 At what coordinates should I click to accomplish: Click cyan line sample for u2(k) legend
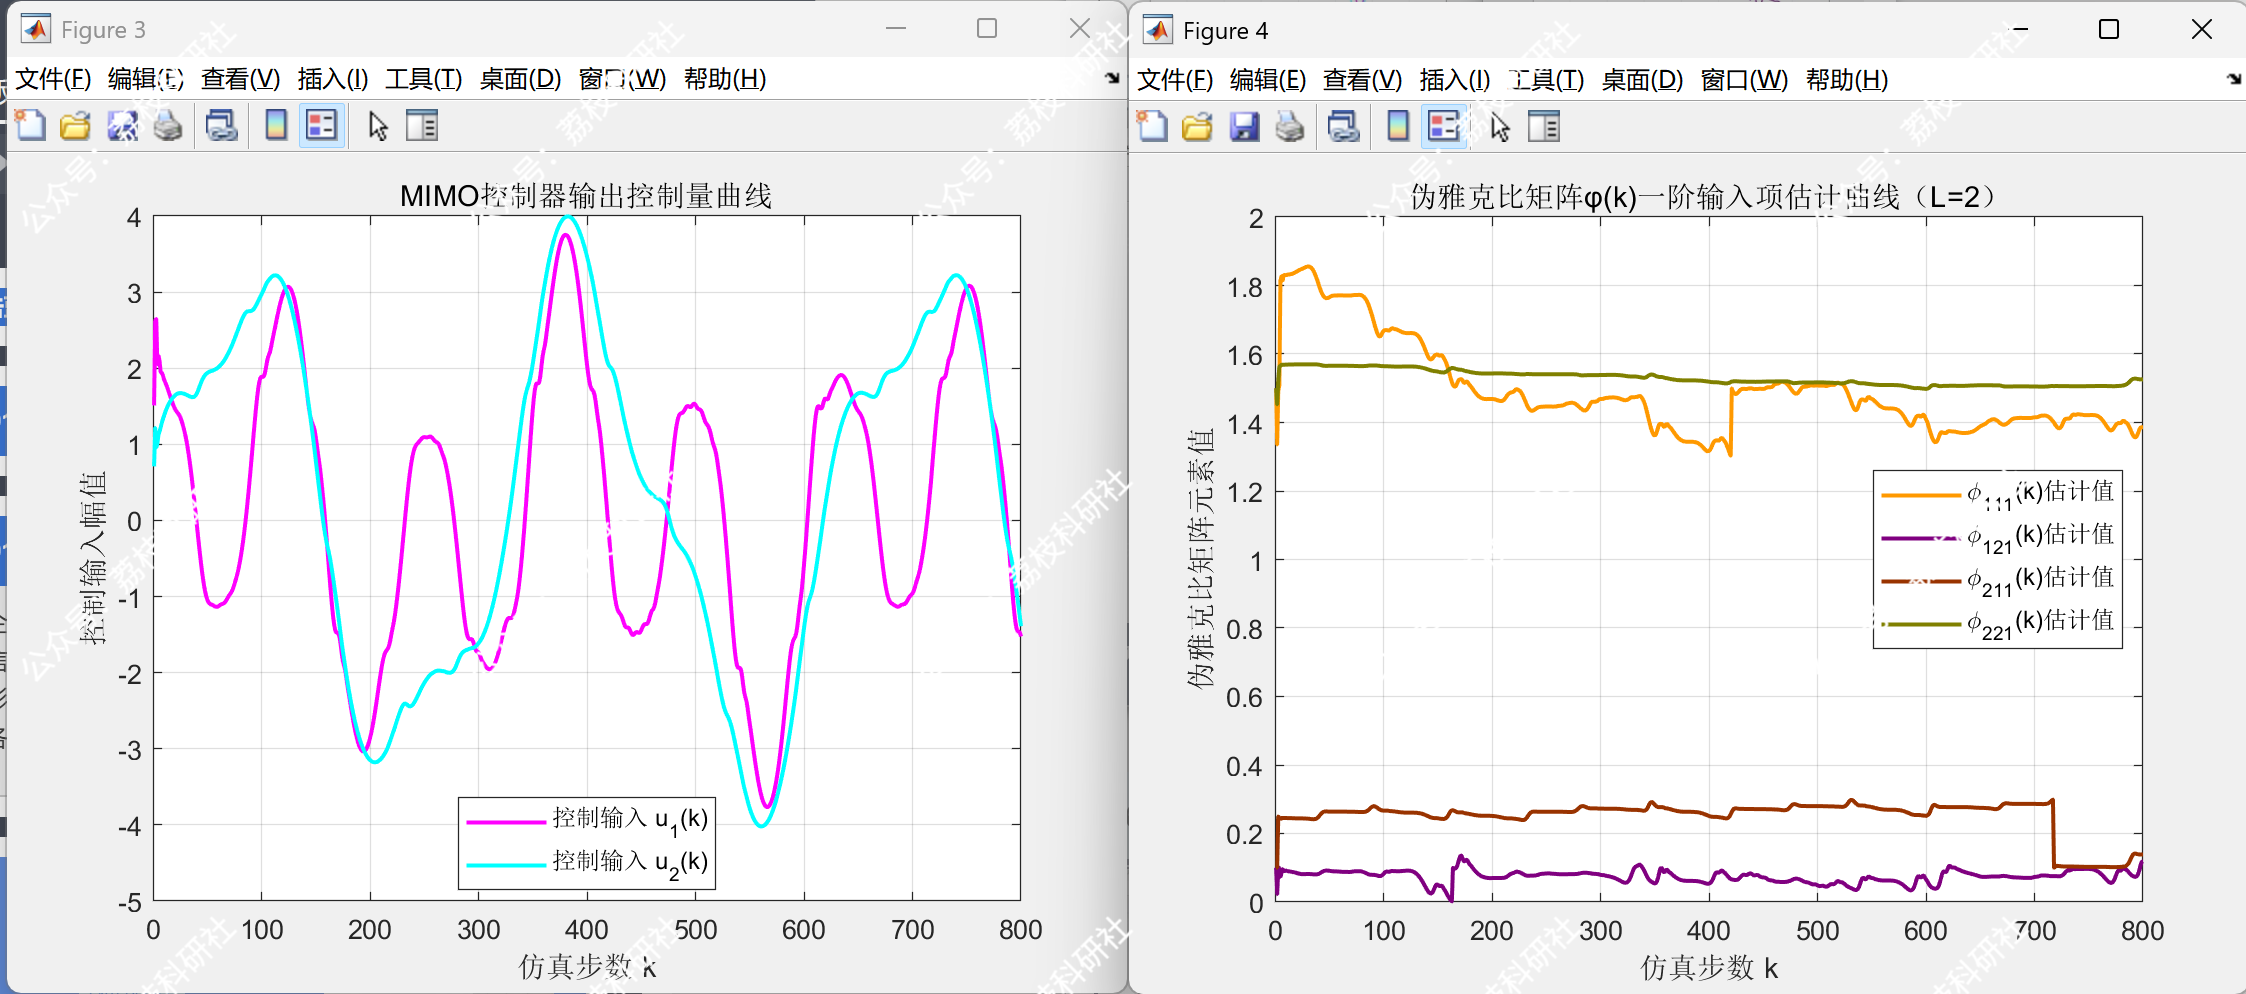pyautogui.click(x=506, y=865)
